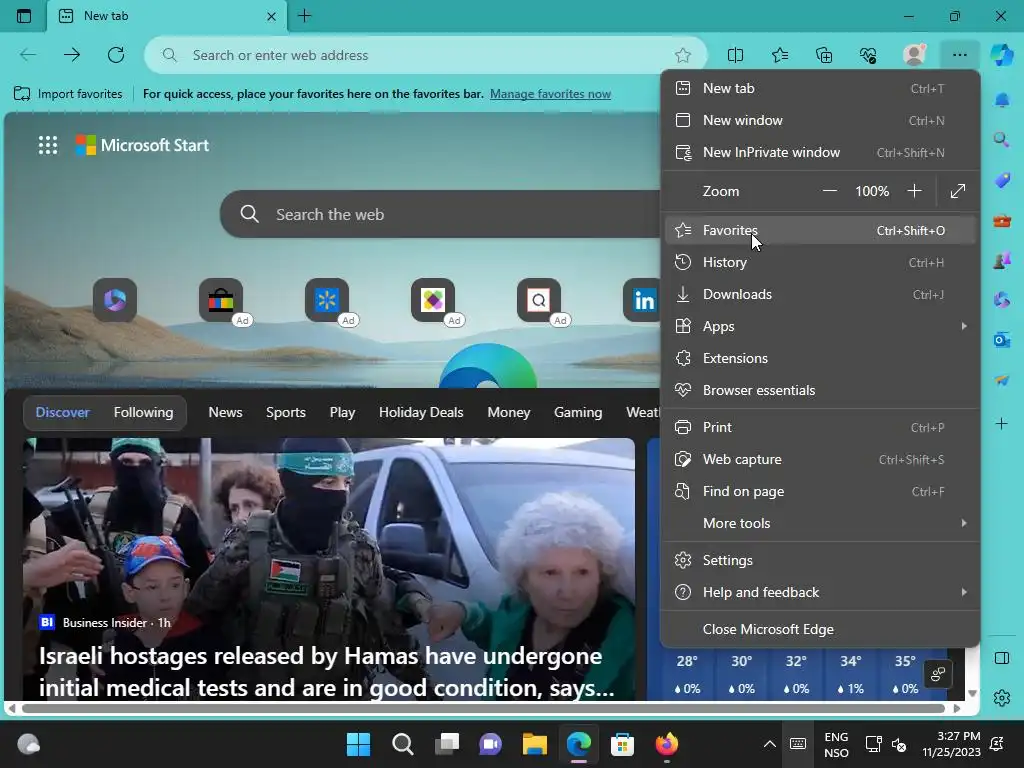This screenshot has width=1024, height=768.
Task: Click the Forward navigation arrow
Action: click(72, 55)
